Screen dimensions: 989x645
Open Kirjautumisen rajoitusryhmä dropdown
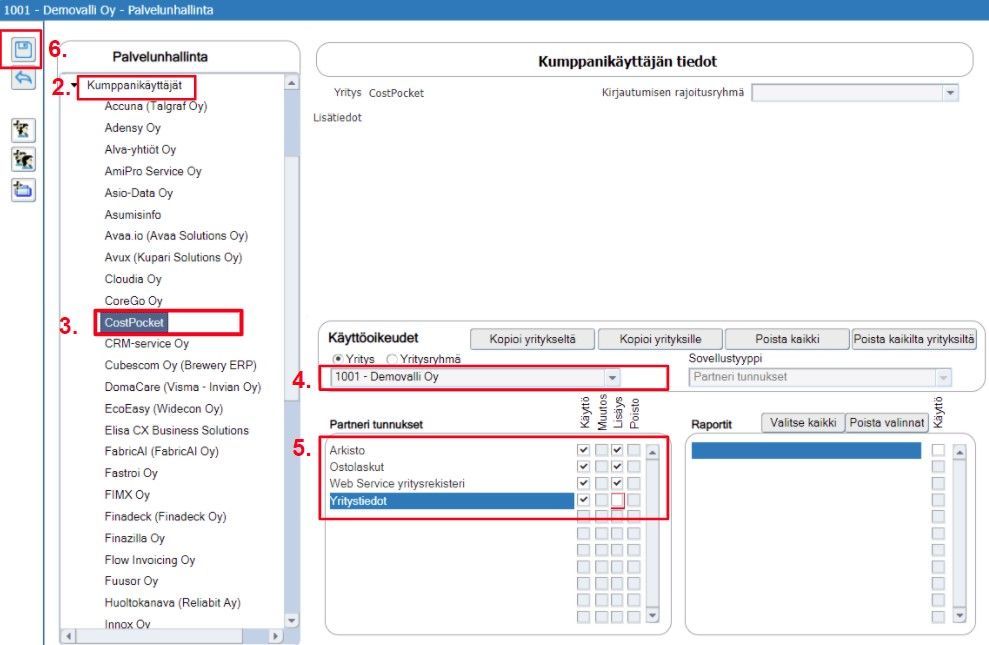tap(950, 93)
